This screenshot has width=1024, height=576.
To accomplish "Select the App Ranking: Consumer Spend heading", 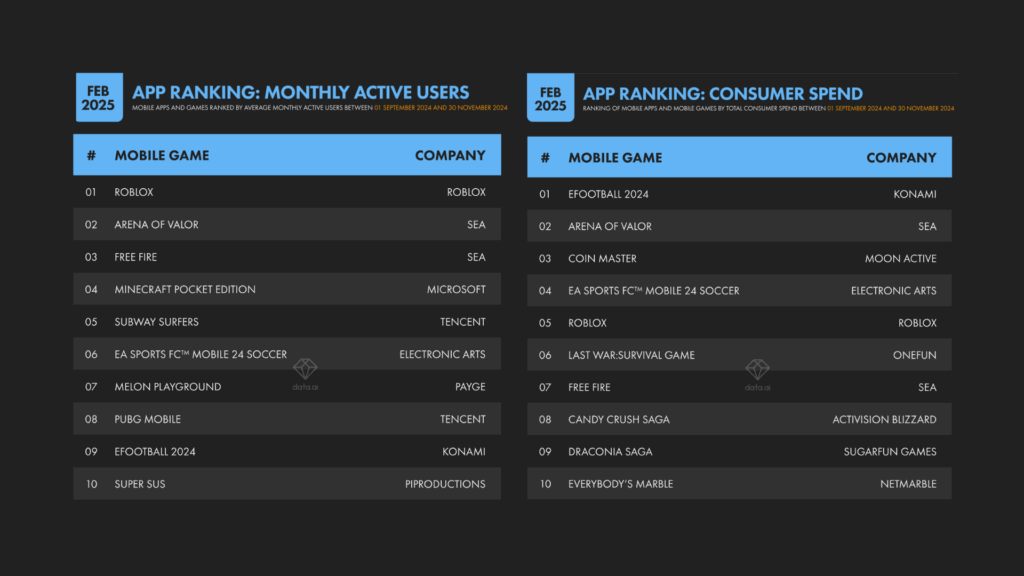I will [x=723, y=94].
